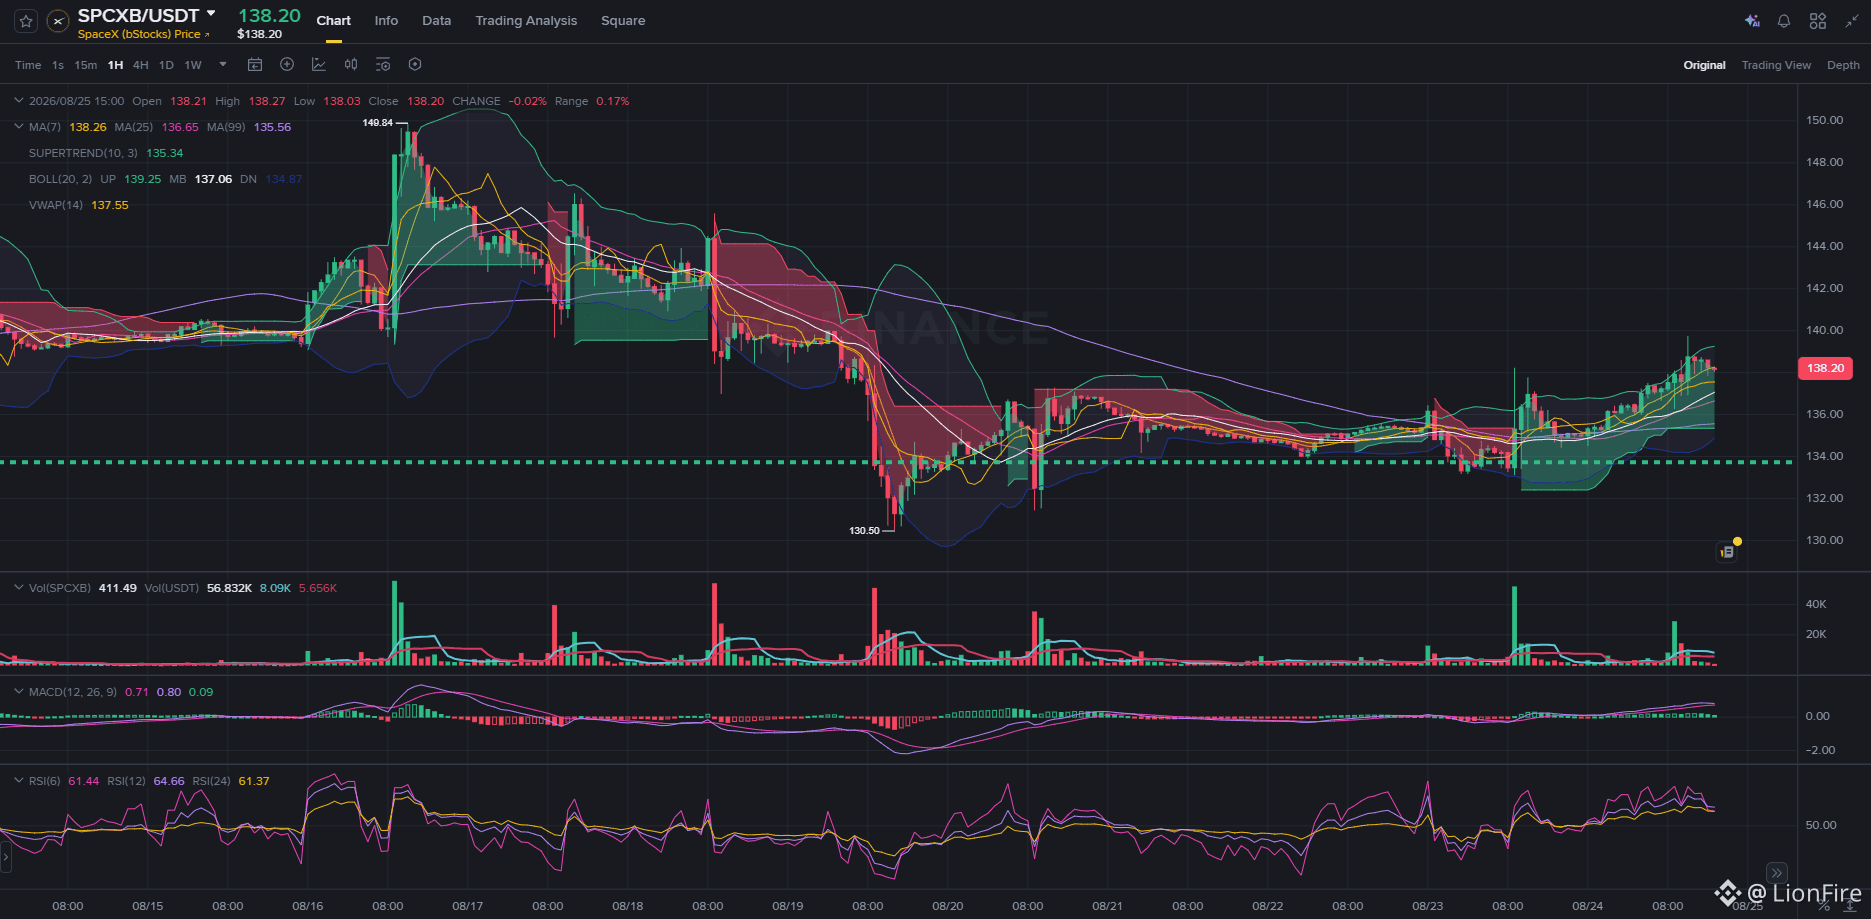Collapse the Vol(SPCXB) volume panel chevron

click(x=18, y=588)
